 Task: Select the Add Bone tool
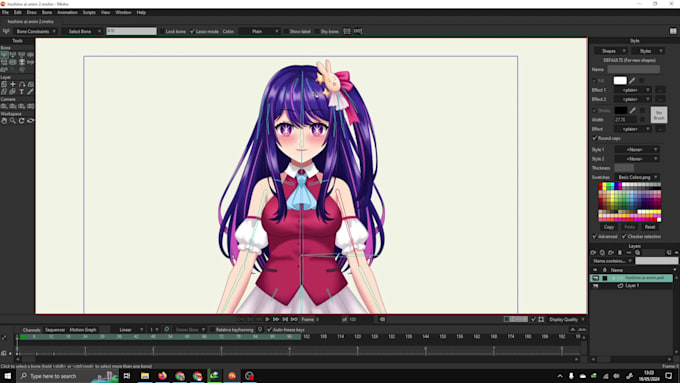point(22,55)
